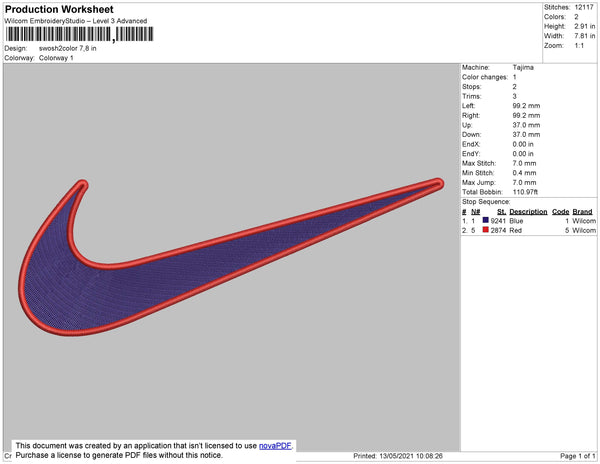Click the 'Trims:' label
This screenshot has width=600, height=464.
click(472, 96)
